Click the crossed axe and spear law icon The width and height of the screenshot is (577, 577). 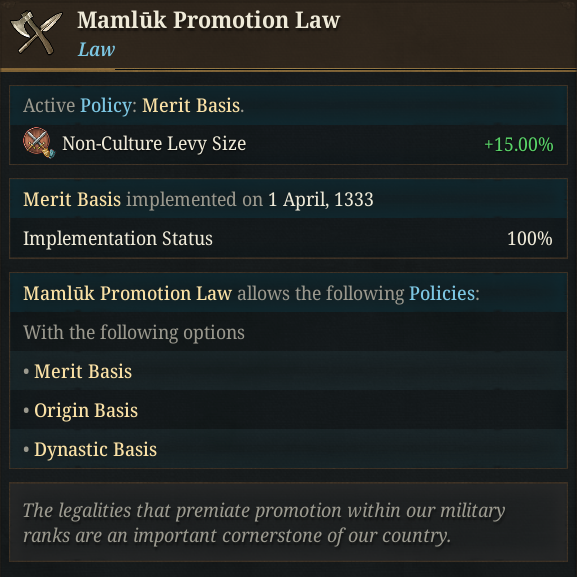click(x=36, y=33)
